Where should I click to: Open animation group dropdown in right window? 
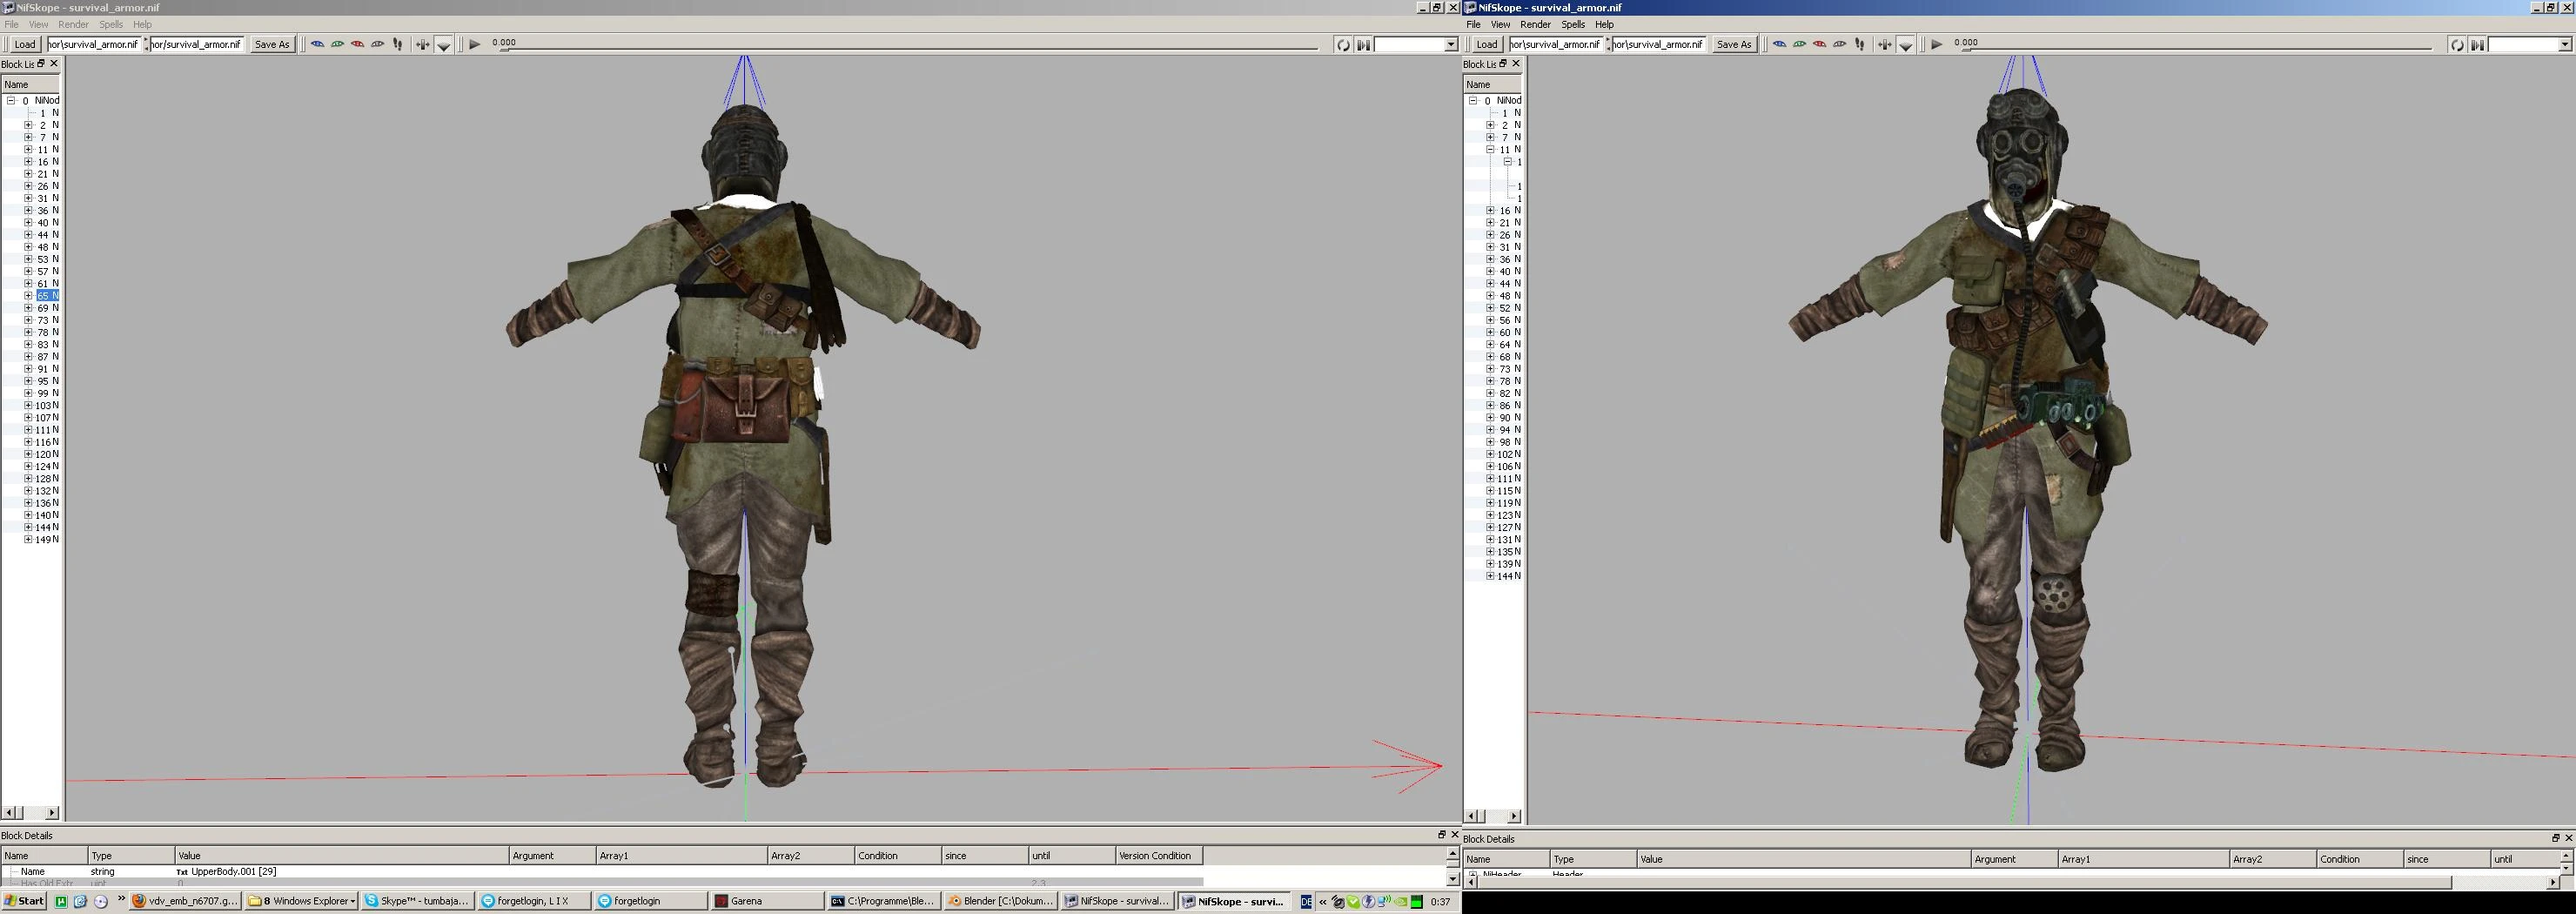tap(2564, 44)
